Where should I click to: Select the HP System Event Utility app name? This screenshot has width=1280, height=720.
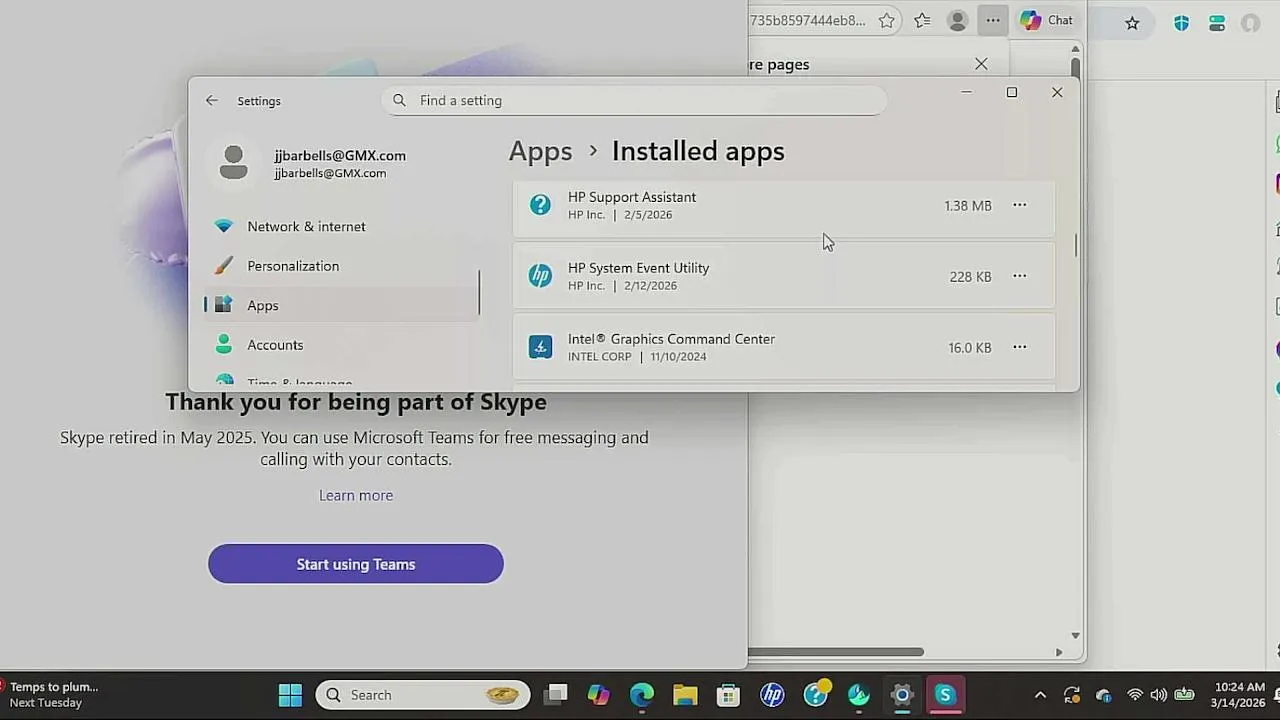[x=638, y=268]
